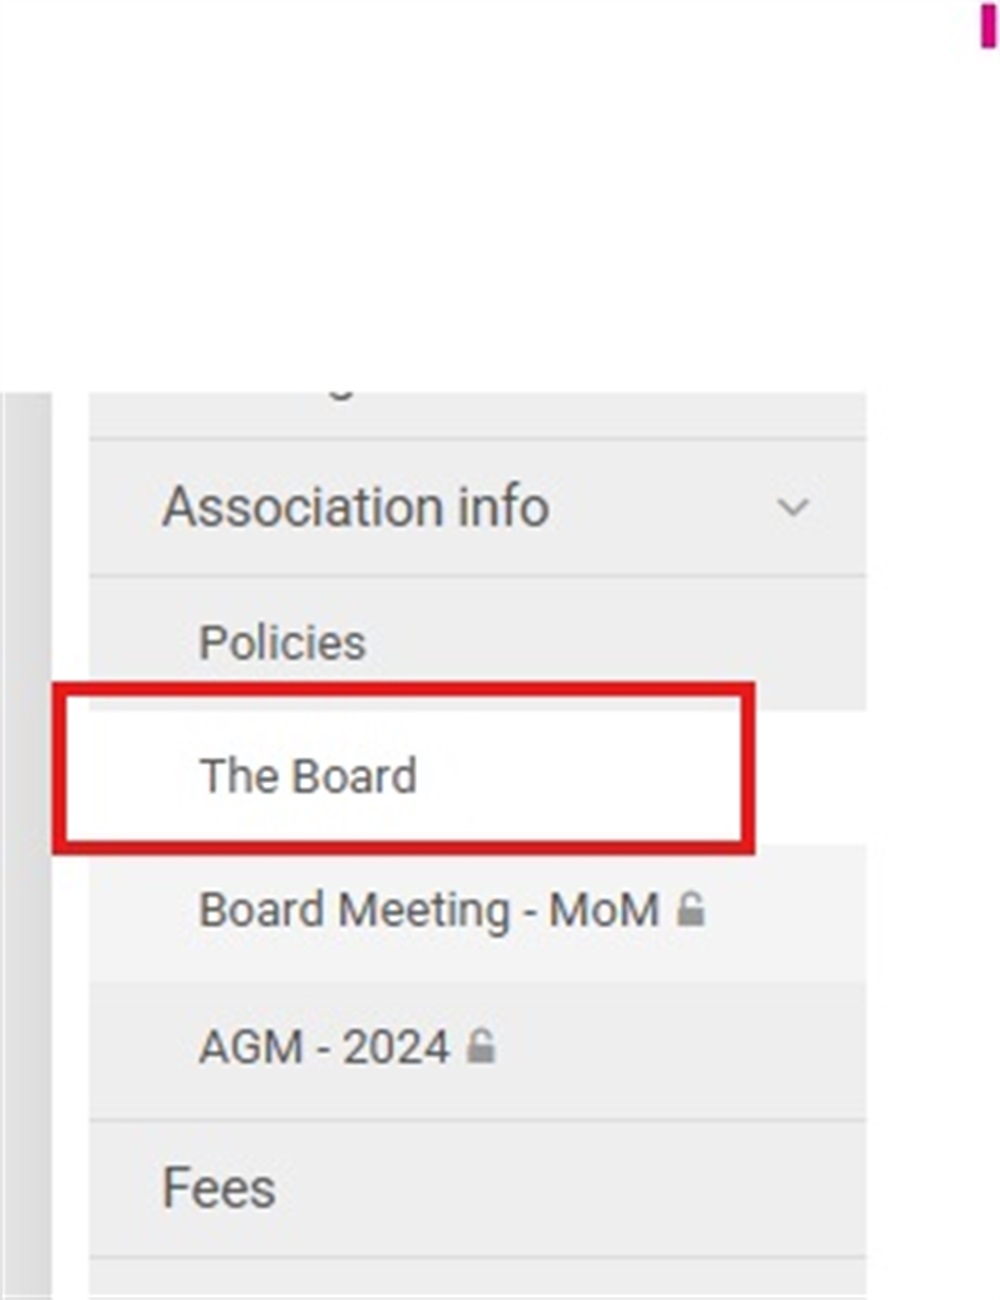
Task: Select the partially visible row below Fees
Action: point(478,1279)
